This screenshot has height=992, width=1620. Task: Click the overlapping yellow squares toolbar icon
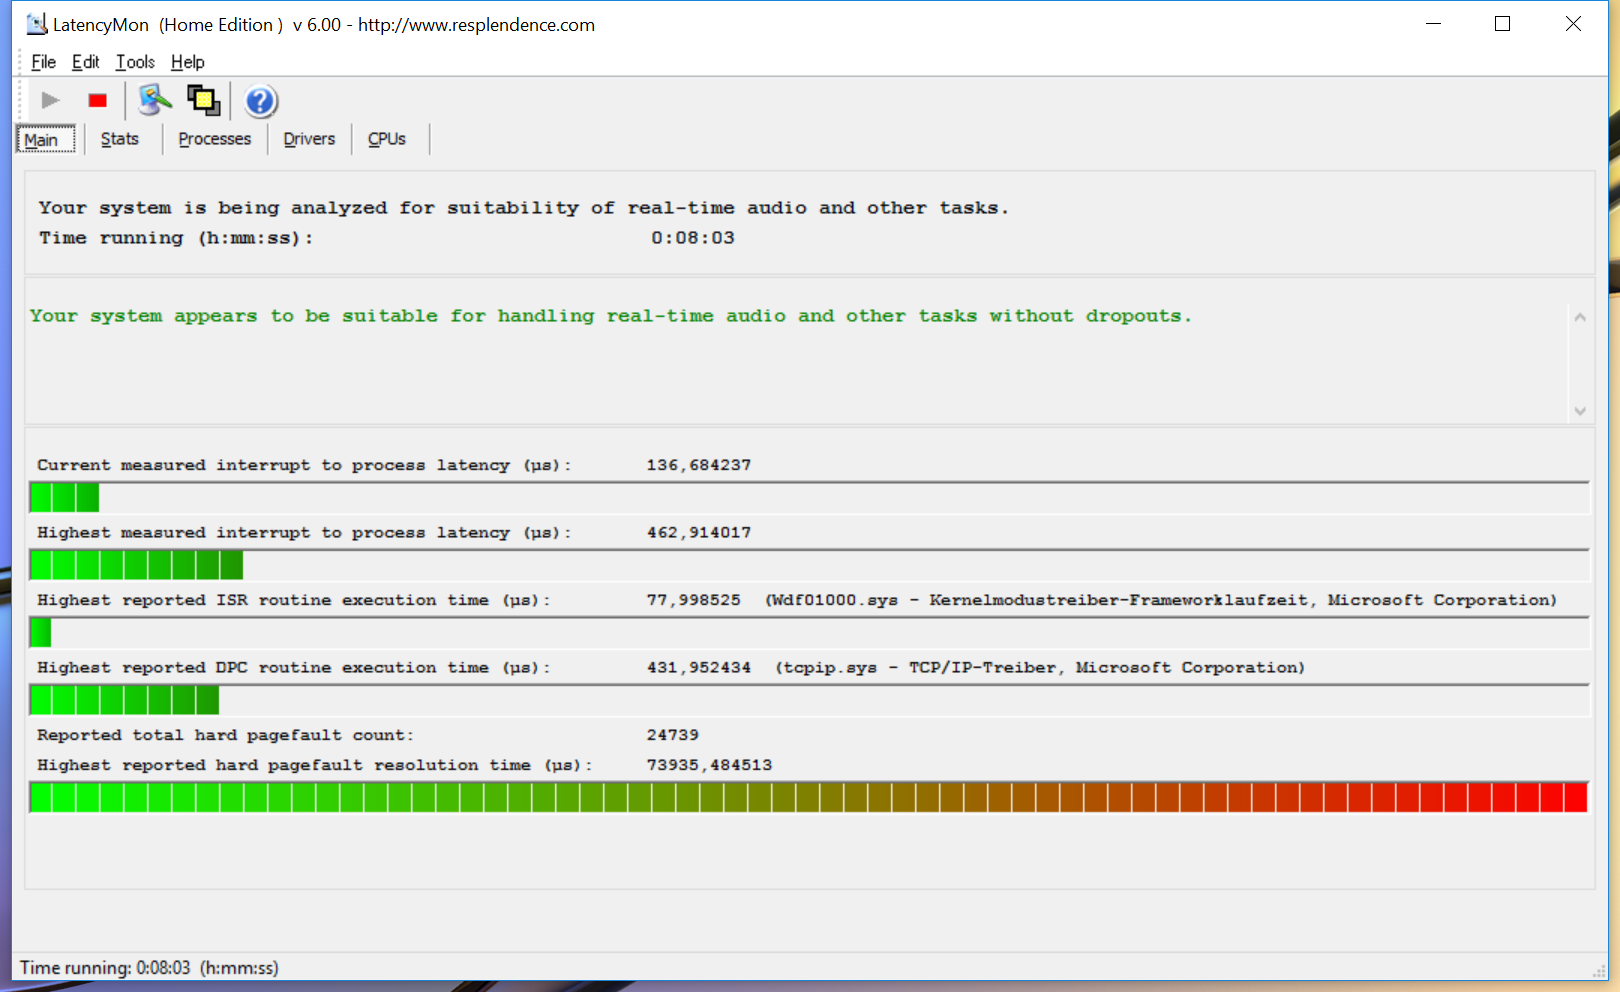(x=204, y=100)
